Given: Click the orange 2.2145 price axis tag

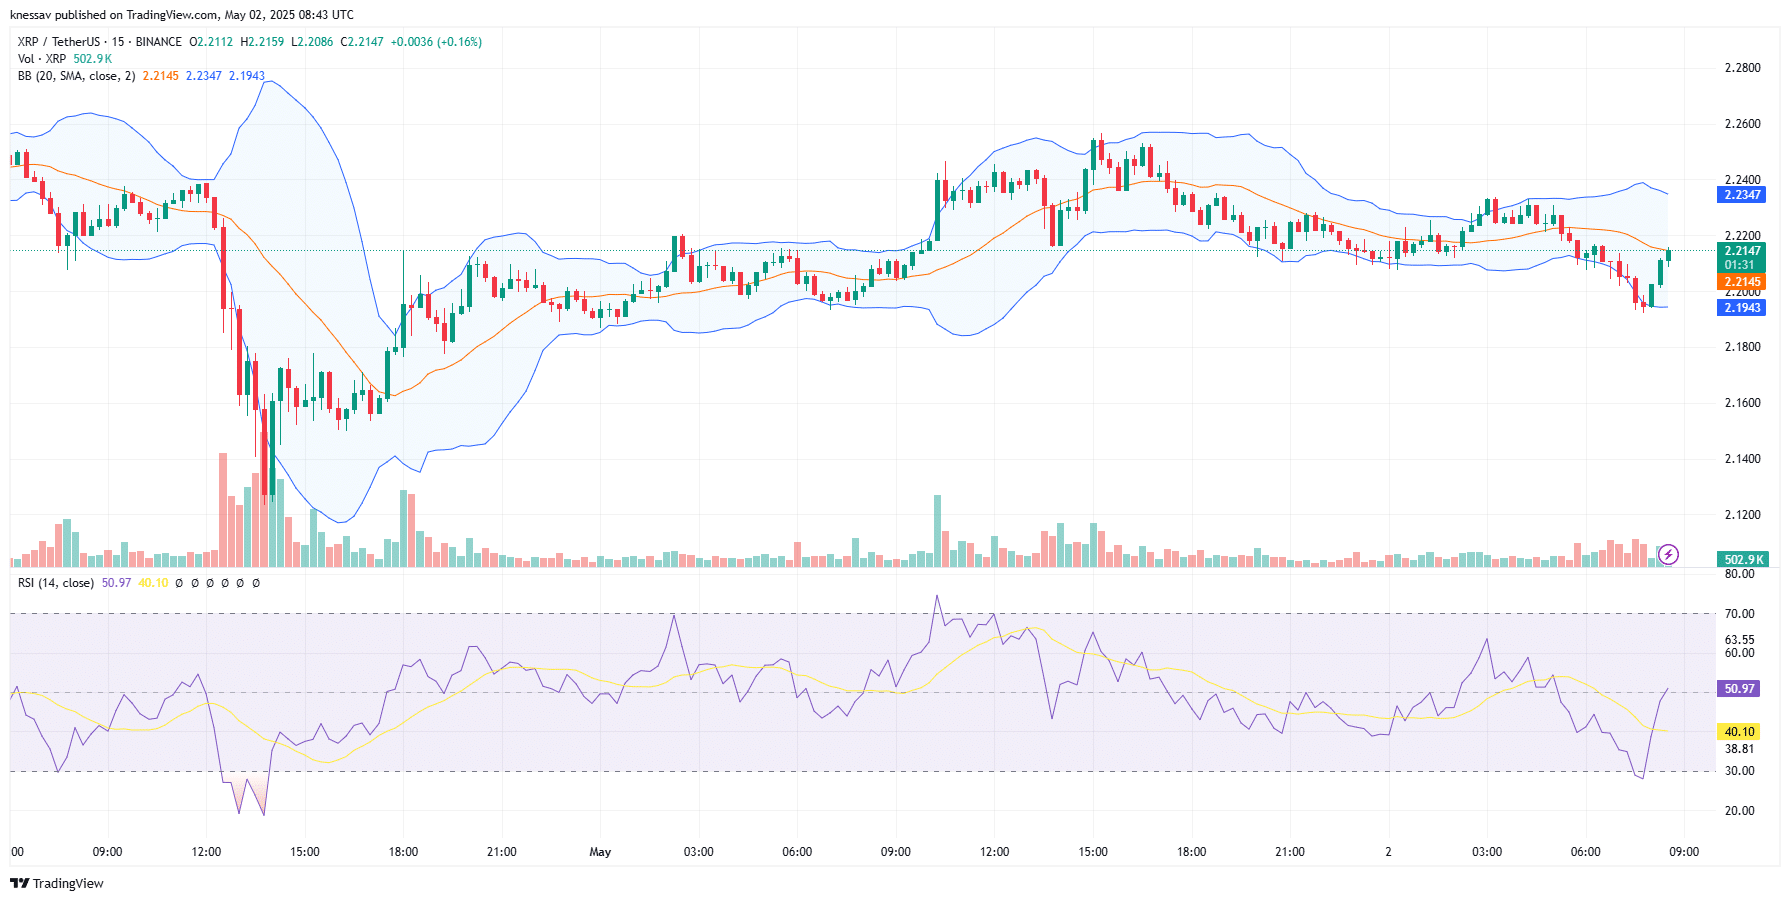Looking at the screenshot, I should click(x=1741, y=282).
